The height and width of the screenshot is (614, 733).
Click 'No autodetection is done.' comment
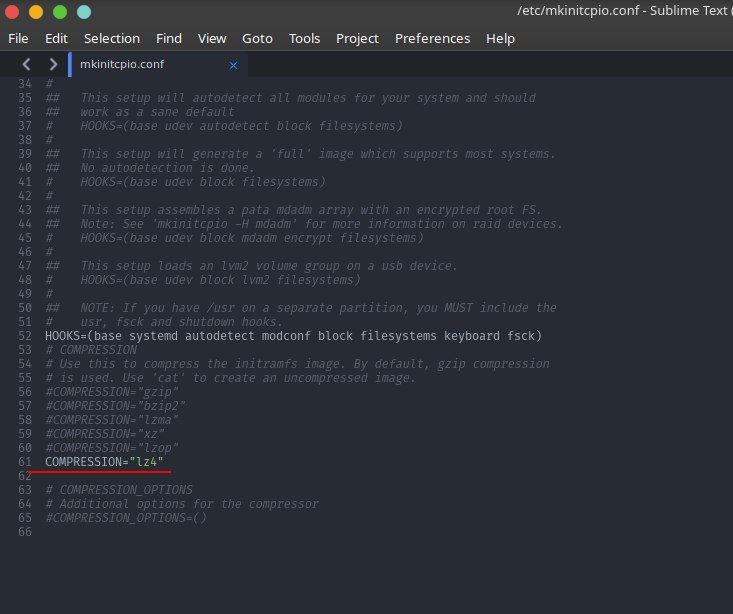point(150,168)
